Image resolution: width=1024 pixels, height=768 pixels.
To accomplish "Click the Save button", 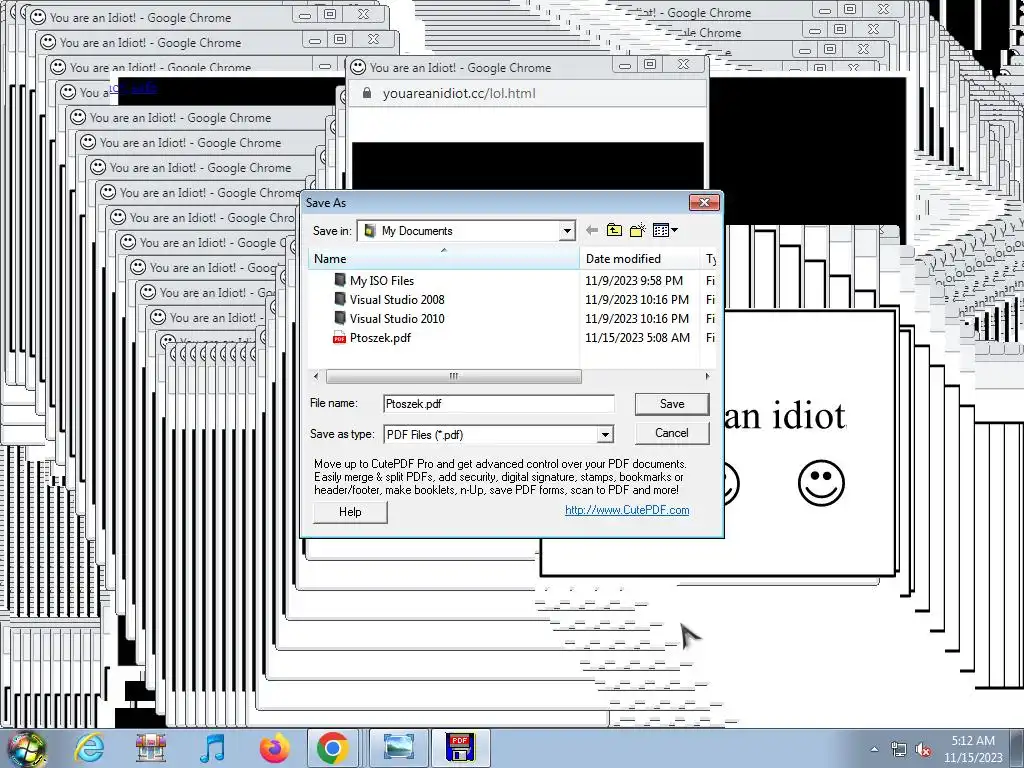I will click(x=672, y=404).
